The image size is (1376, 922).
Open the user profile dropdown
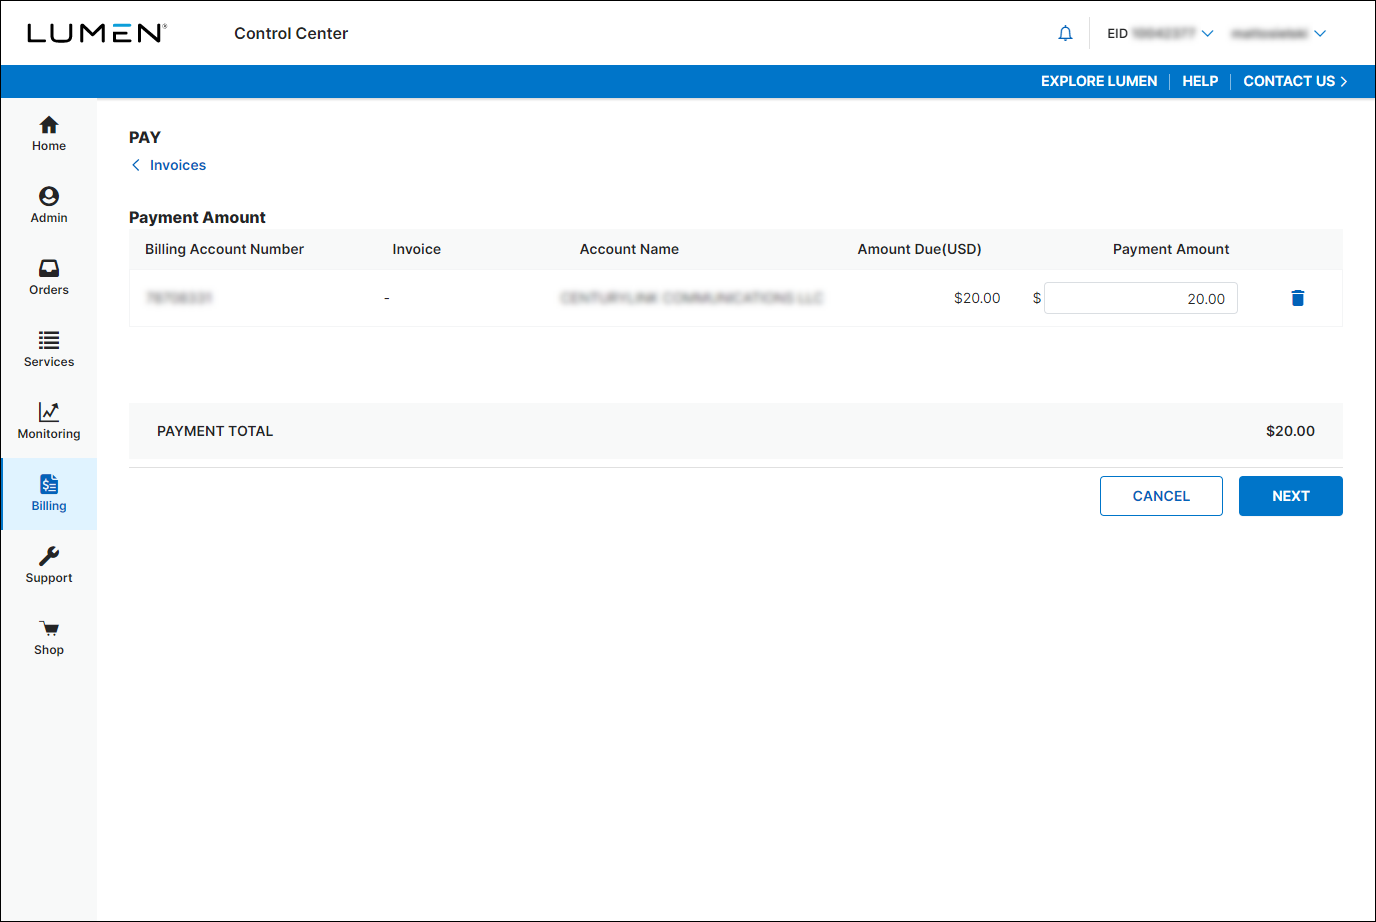pos(1279,33)
